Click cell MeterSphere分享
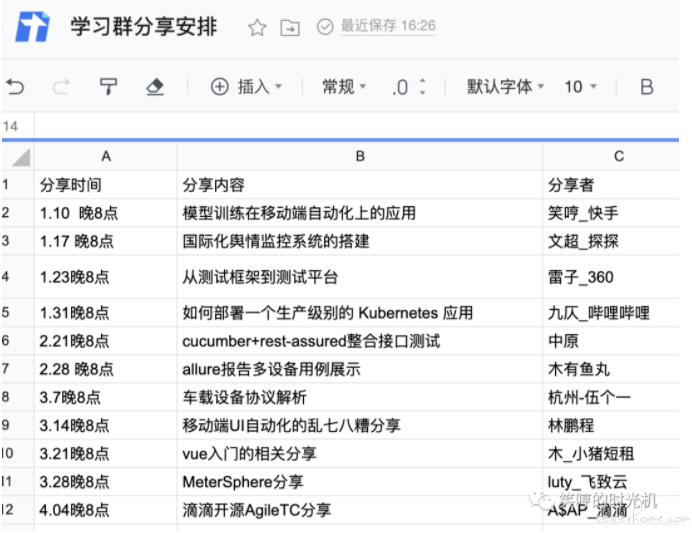Screen dimensions: 692x533 pos(360,482)
